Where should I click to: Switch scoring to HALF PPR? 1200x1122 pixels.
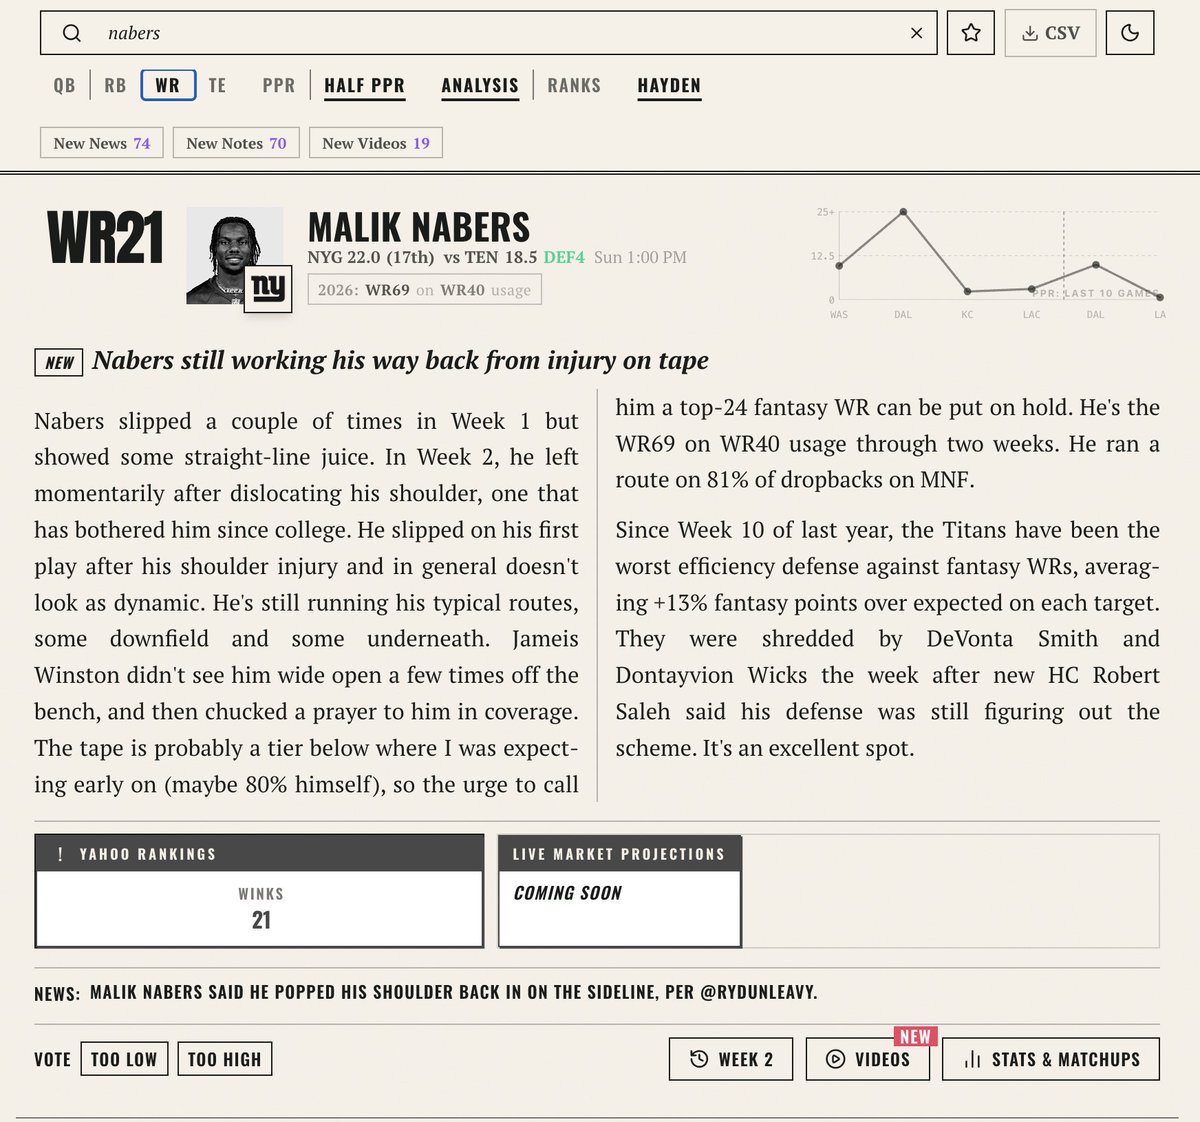(x=364, y=86)
